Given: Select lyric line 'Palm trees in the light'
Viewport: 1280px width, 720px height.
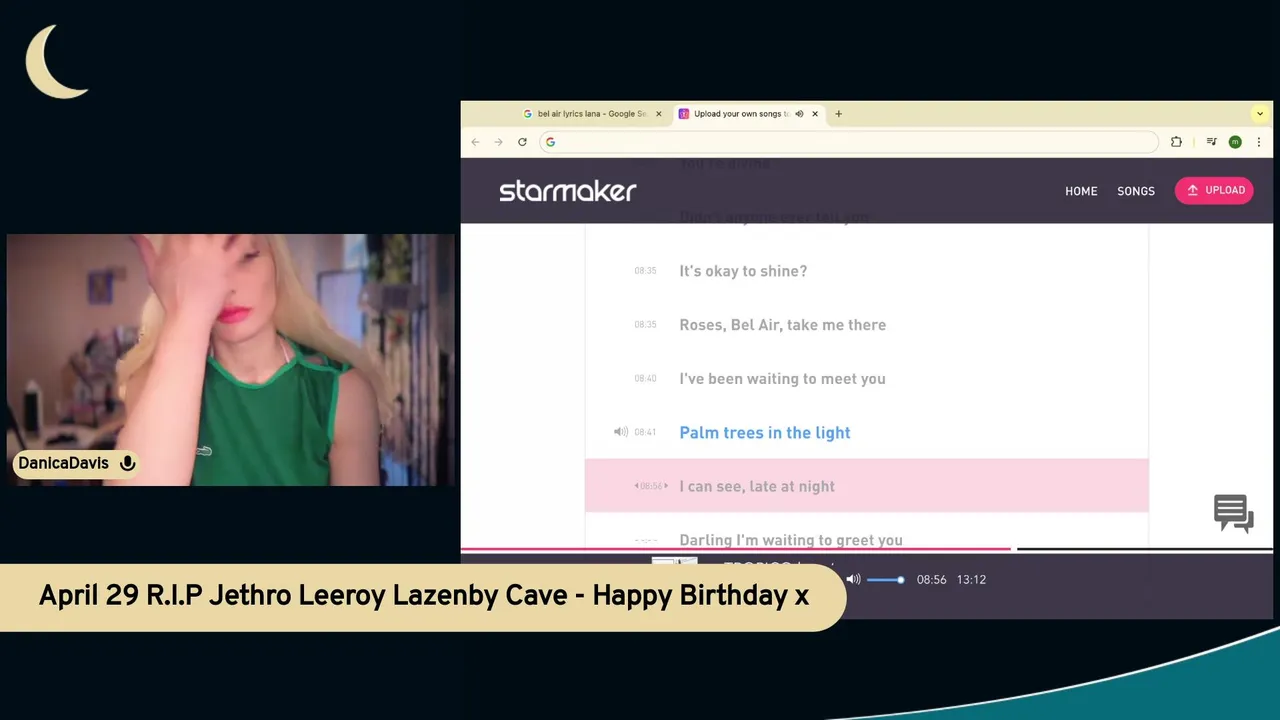Looking at the screenshot, I should coord(765,433).
